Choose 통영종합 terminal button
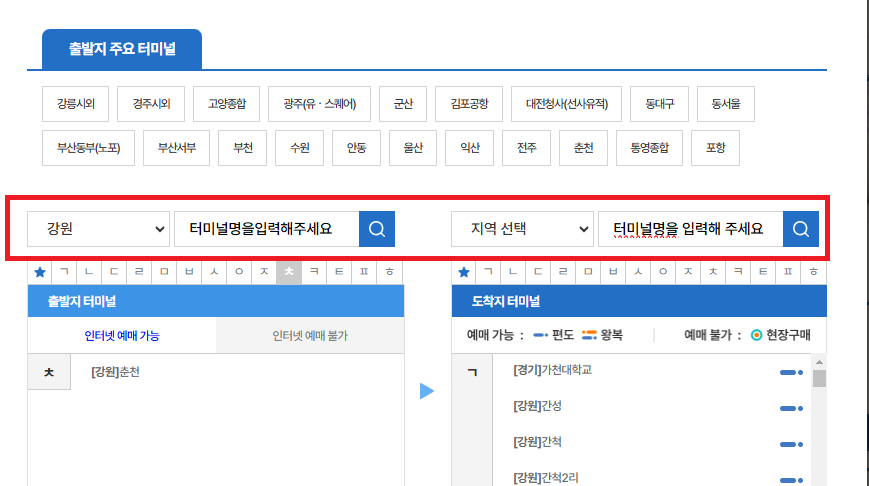Image resolution: width=869 pixels, height=486 pixels. pyautogui.click(x=650, y=148)
